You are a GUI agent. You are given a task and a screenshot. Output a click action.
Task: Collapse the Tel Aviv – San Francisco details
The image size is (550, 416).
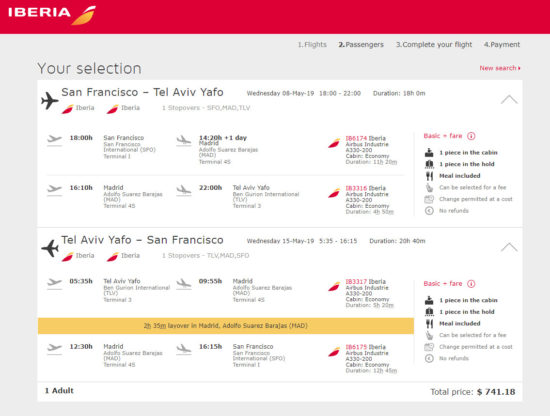[509, 247]
